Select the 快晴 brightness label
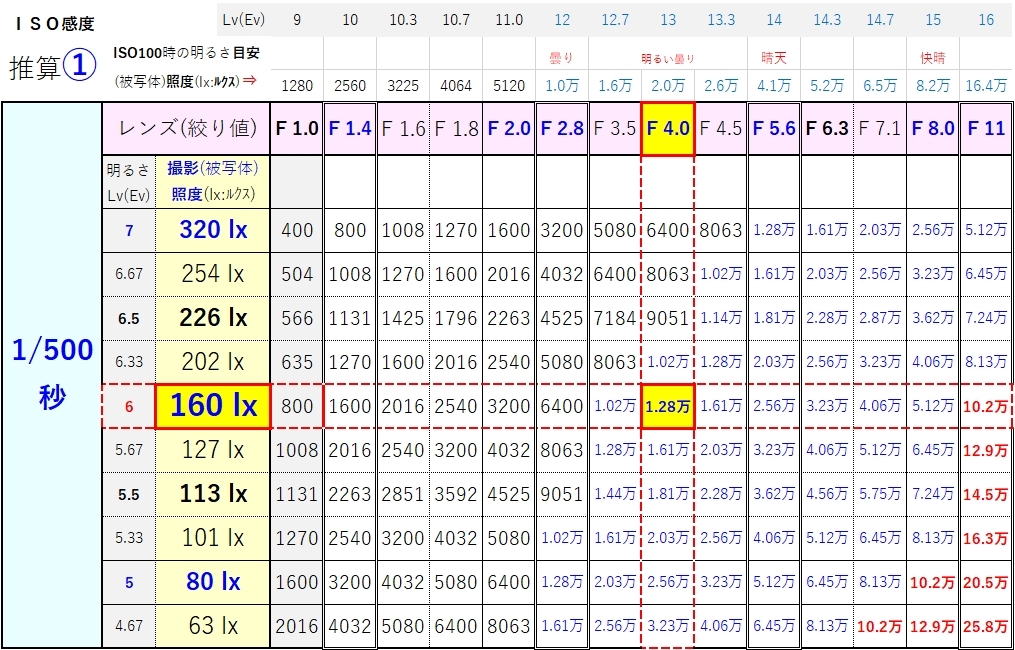1015x650 pixels. pos(933,58)
